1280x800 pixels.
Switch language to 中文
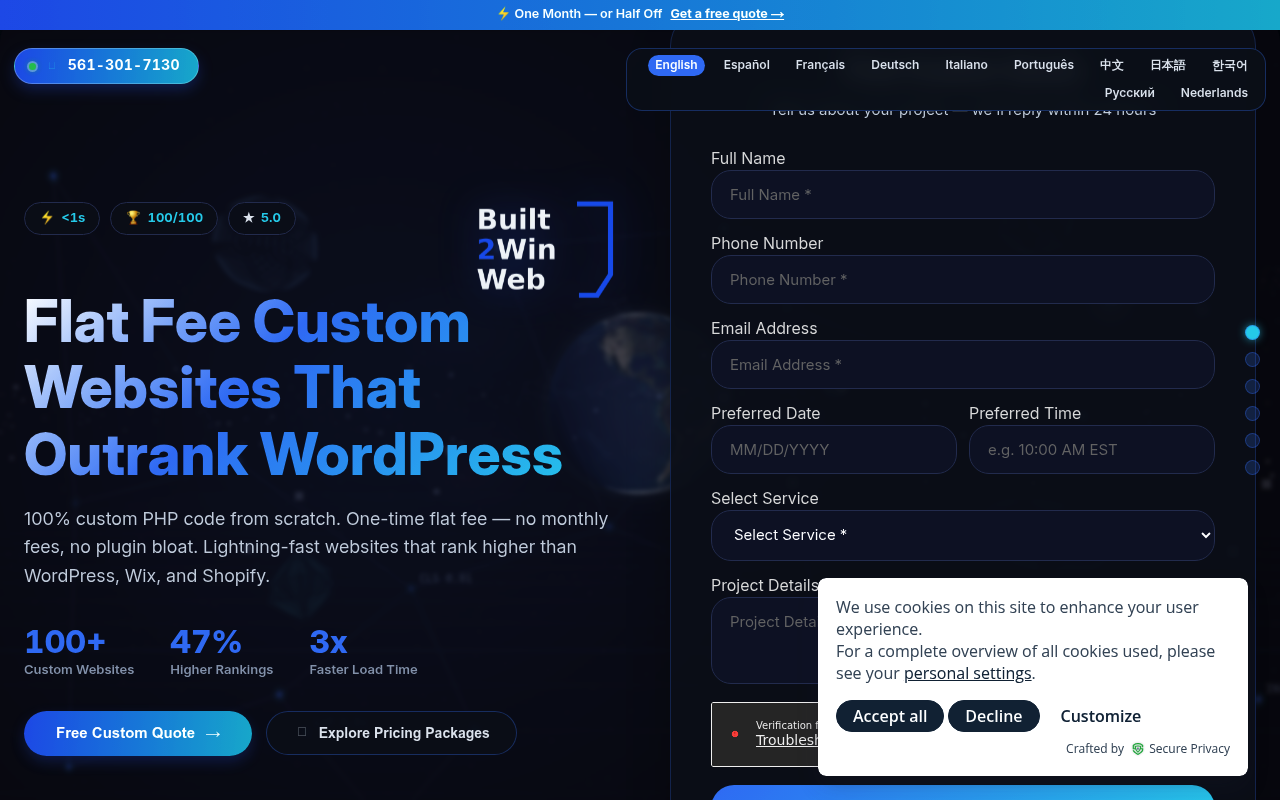click(1112, 65)
